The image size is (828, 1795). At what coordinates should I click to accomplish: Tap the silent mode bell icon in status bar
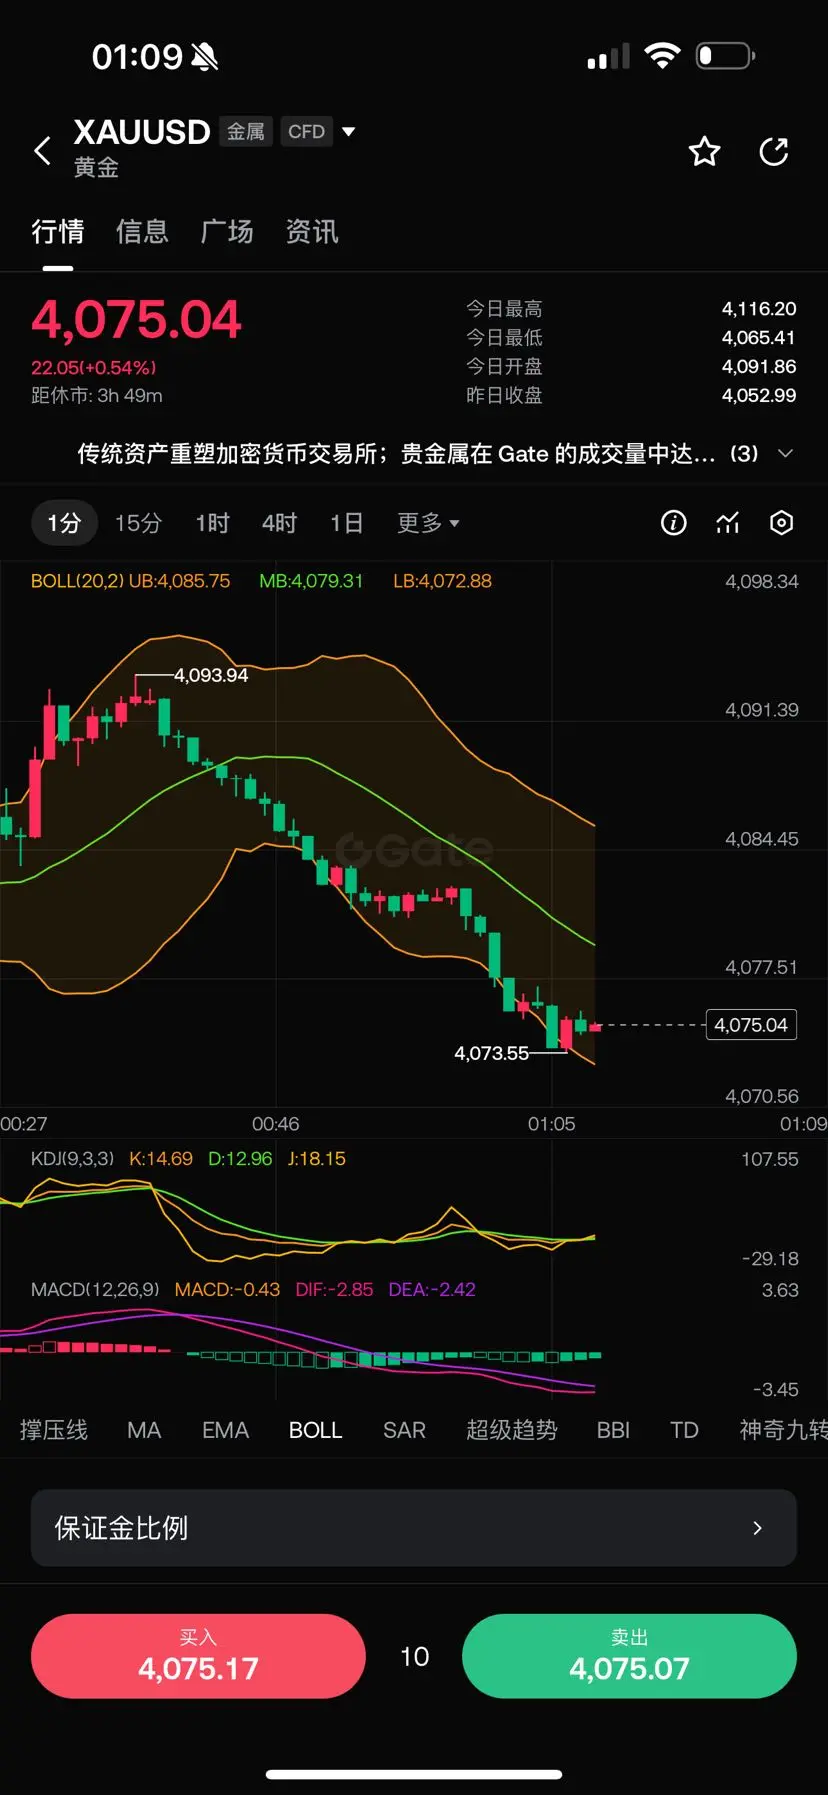pos(204,57)
